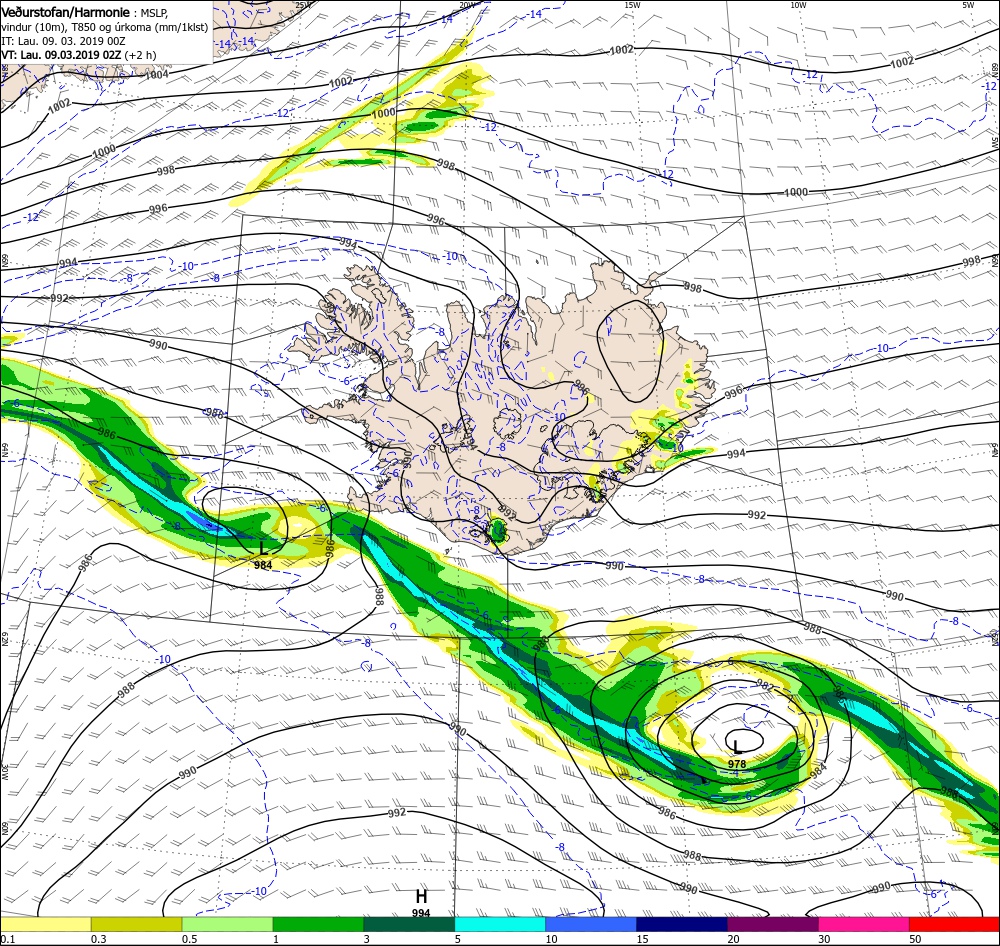
Task: Click the olive 0.3–0.5 legend swatch
Action: [x=136, y=924]
